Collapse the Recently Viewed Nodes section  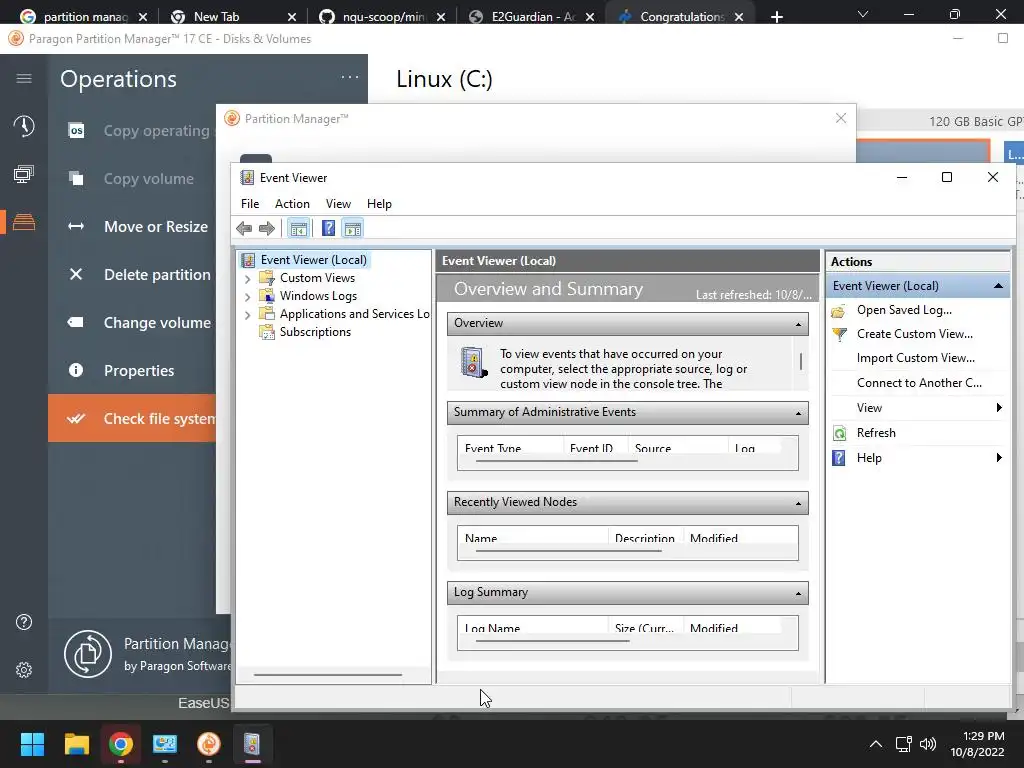click(798, 503)
